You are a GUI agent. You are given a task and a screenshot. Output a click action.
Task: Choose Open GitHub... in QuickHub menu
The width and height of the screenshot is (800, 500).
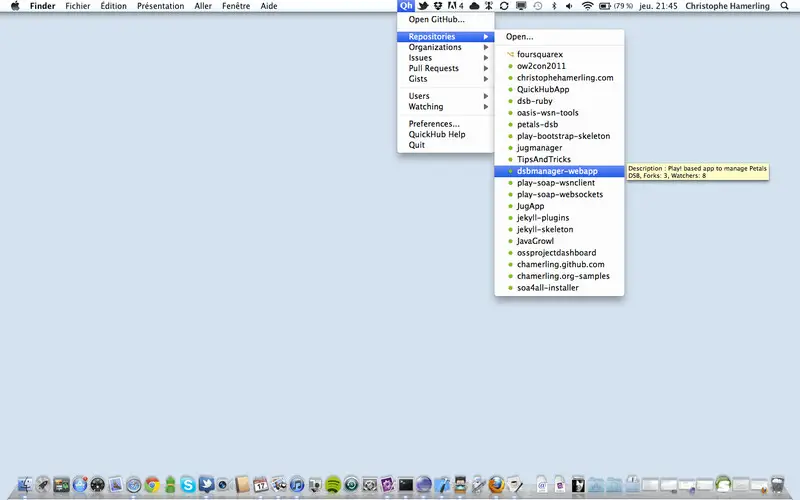[x=445, y=19]
